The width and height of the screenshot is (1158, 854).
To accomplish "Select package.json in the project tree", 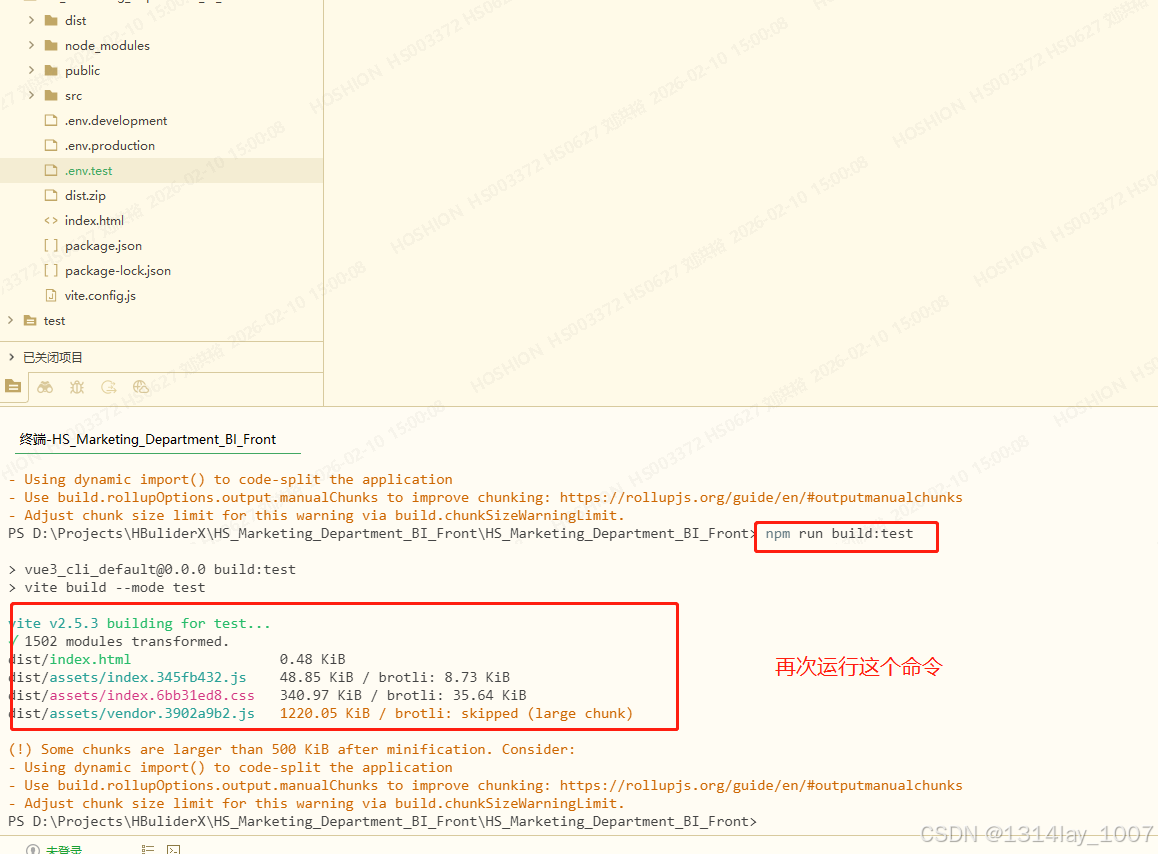I will 103,245.
